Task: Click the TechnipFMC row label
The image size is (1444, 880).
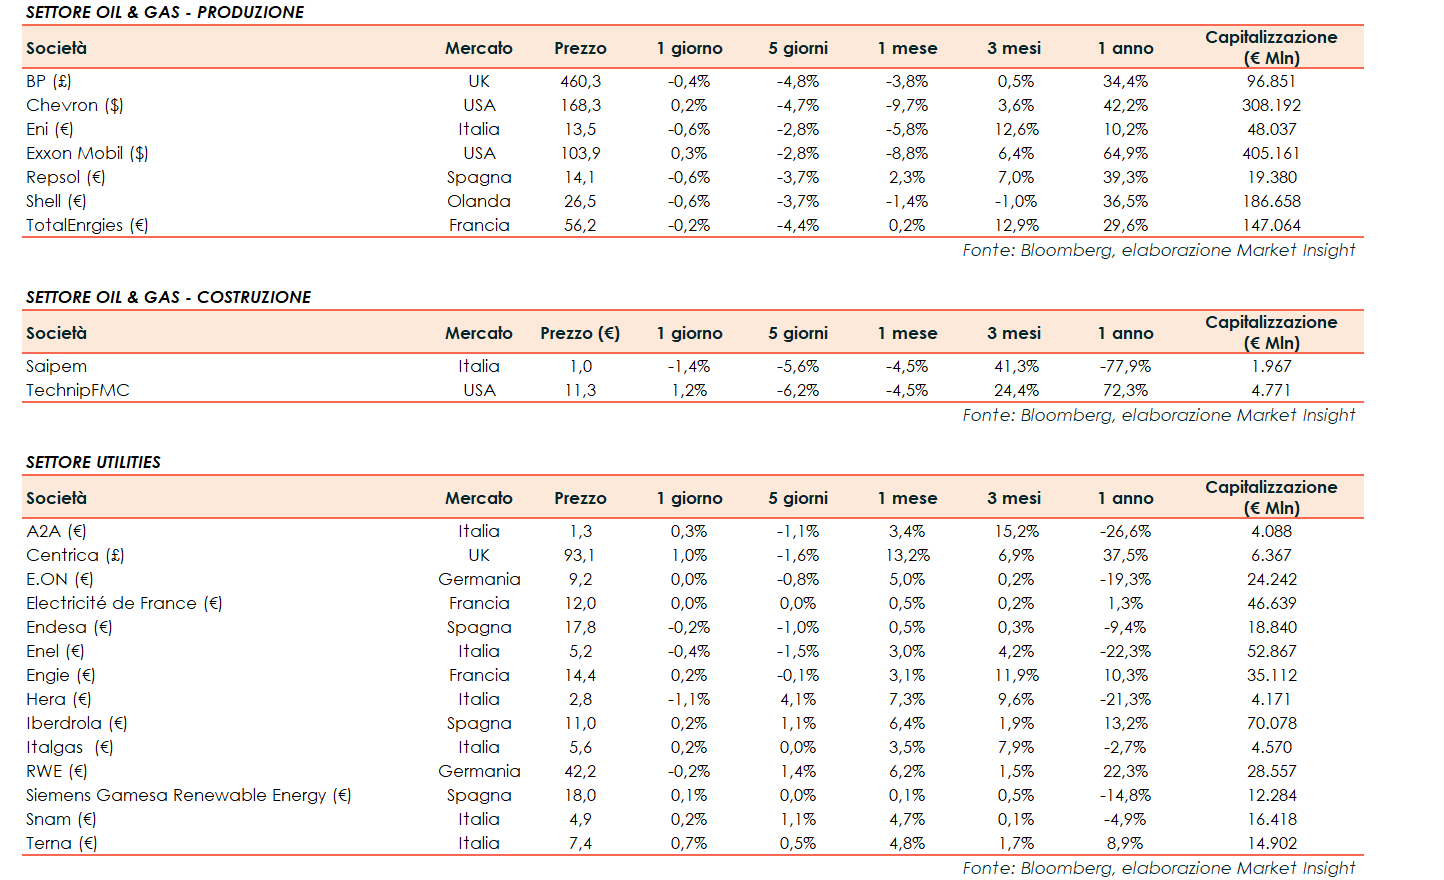Action: pyautogui.click(x=78, y=390)
